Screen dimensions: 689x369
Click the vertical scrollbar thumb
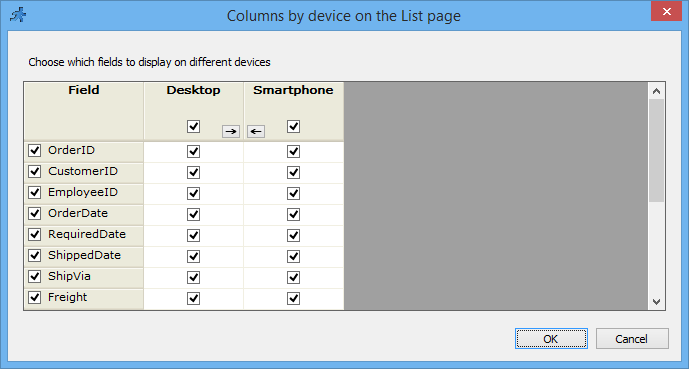656,150
